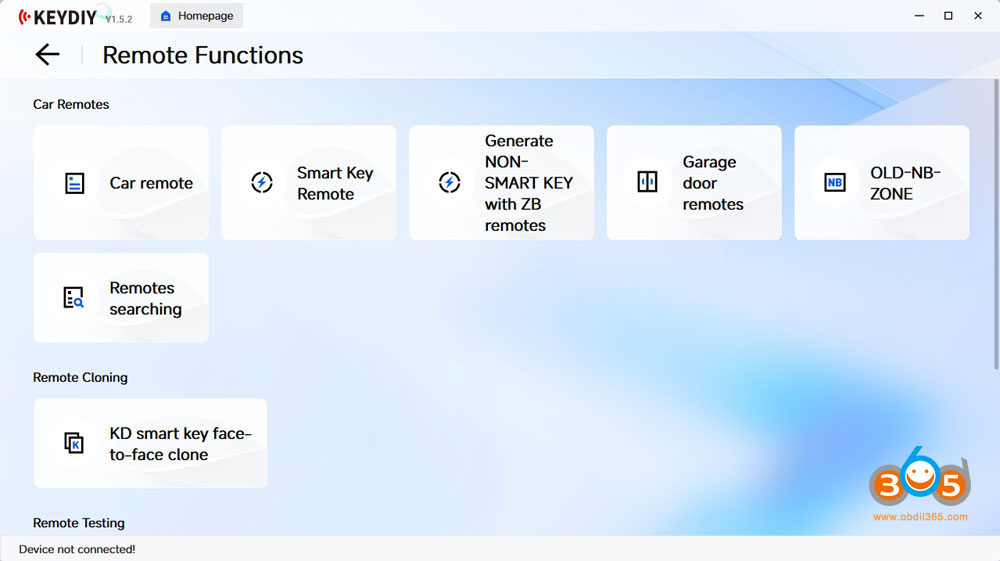Click the Smart Key Remote lightning icon
This screenshot has width=1000, height=561.
coord(261,182)
